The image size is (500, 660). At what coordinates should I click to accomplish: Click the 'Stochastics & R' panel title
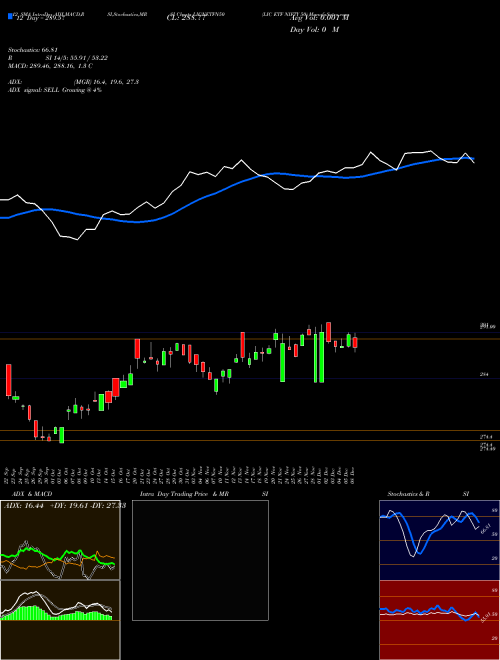(x=409, y=494)
